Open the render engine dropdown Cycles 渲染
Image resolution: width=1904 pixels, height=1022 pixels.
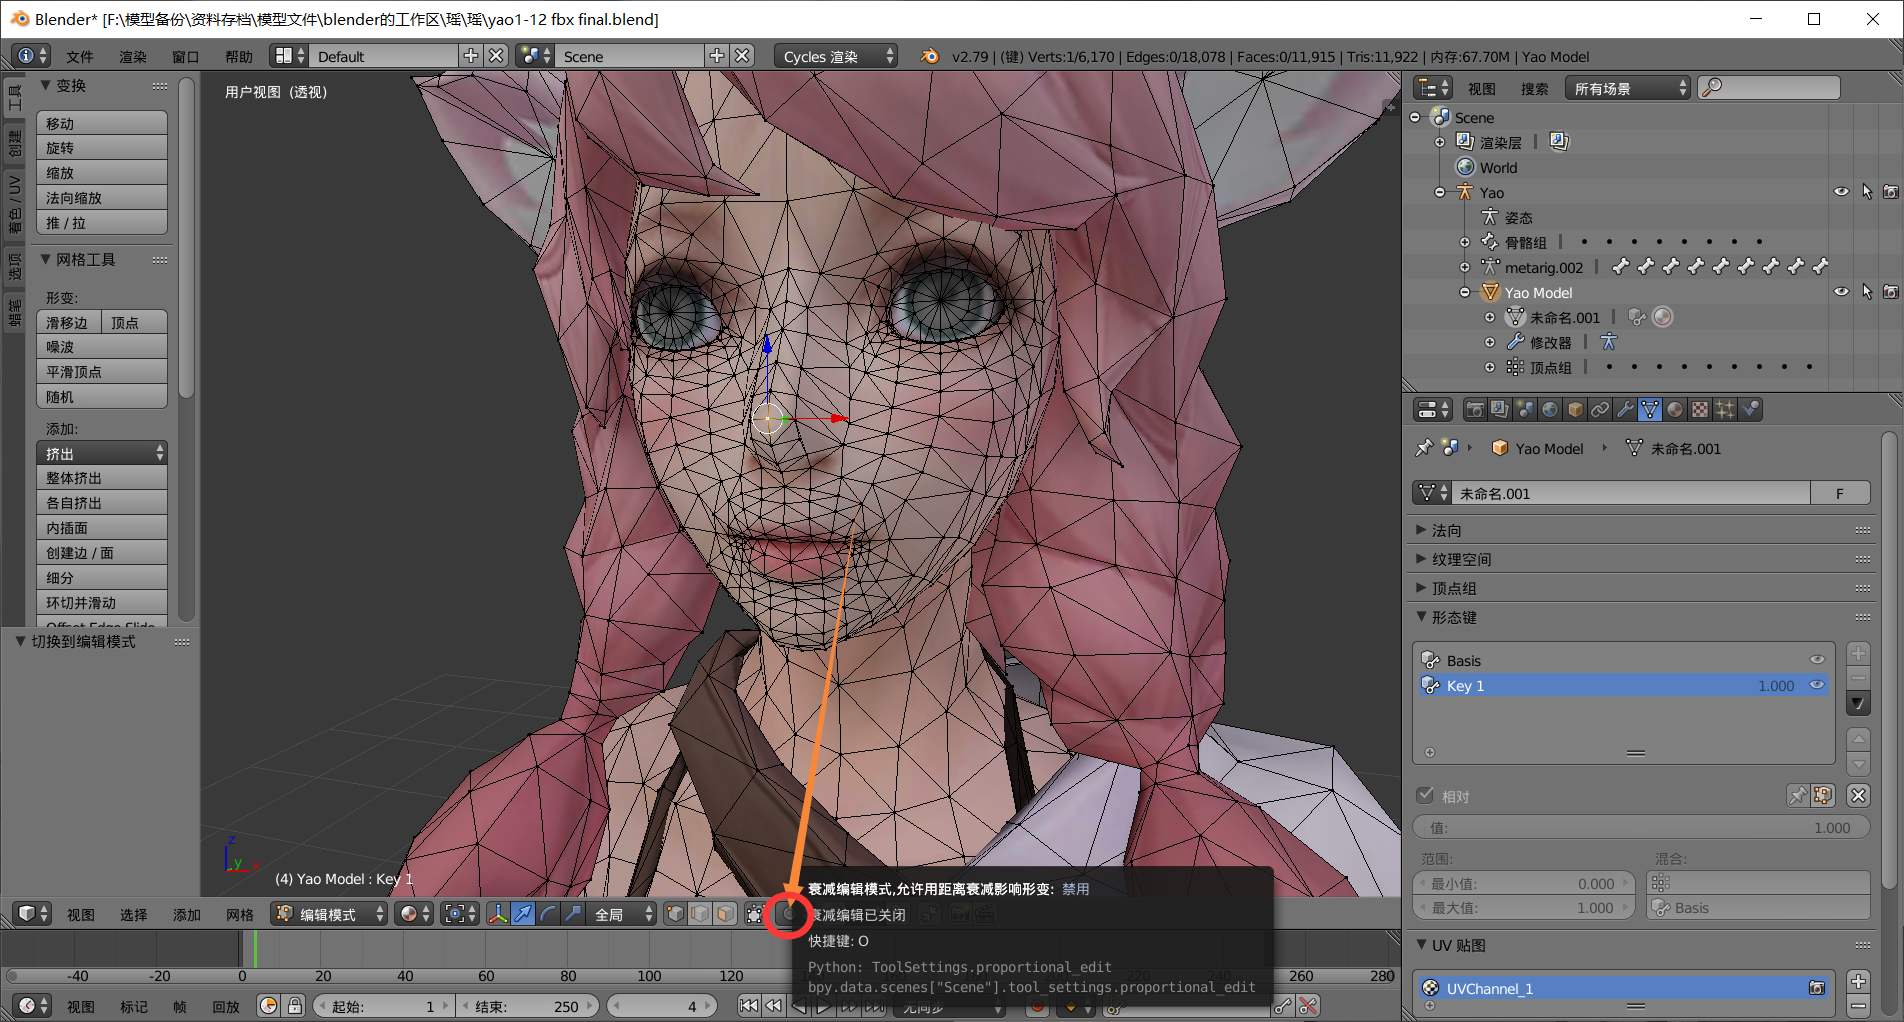click(x=836, y=56)
